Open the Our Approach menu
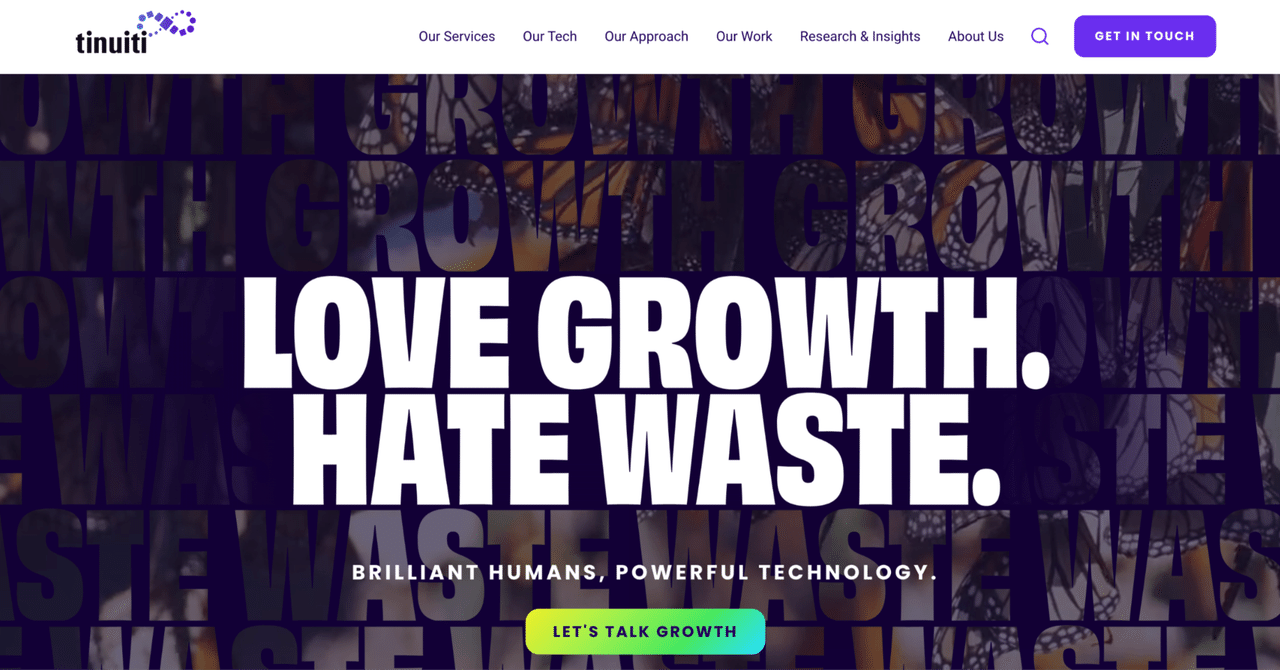This screenshot has width=1280, height=670. pyautogui.click(x=646, y=36)
